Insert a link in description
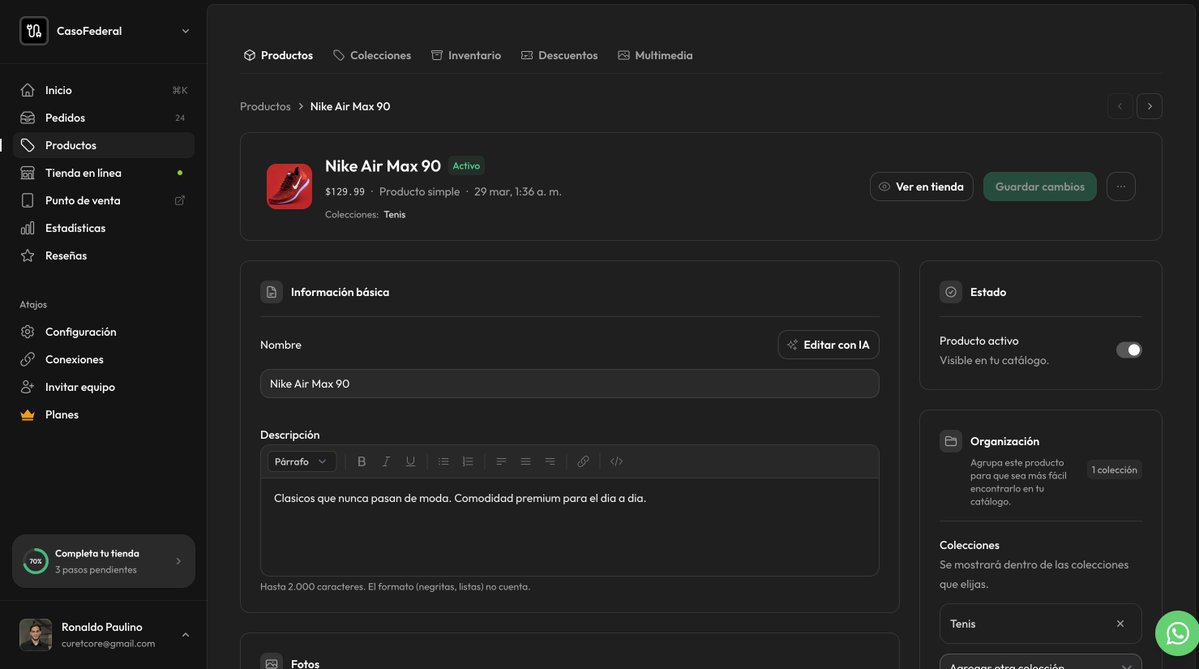The width and height of the screenshot is (1199, 669). [583, 462]
